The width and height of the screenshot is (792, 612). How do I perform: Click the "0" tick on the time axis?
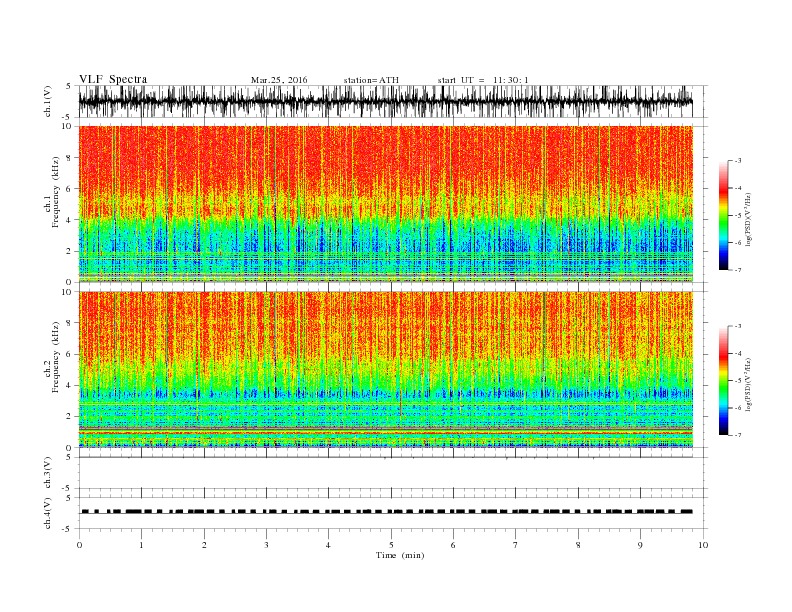click(x=79, y=545)
